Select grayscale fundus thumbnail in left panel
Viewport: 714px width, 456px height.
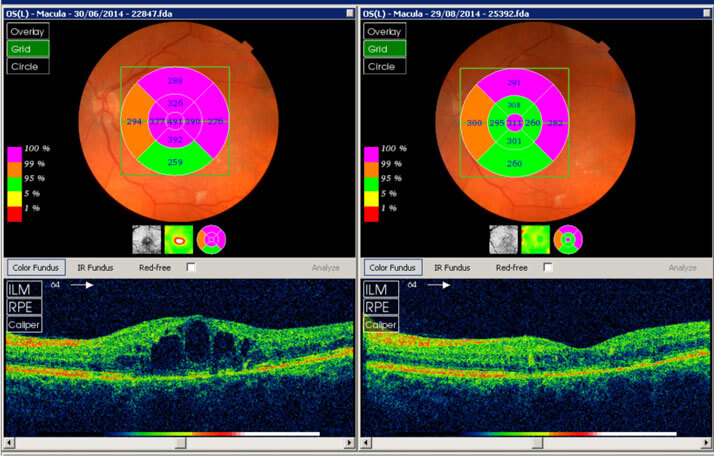pyautogui.click(x=147, y=240)
